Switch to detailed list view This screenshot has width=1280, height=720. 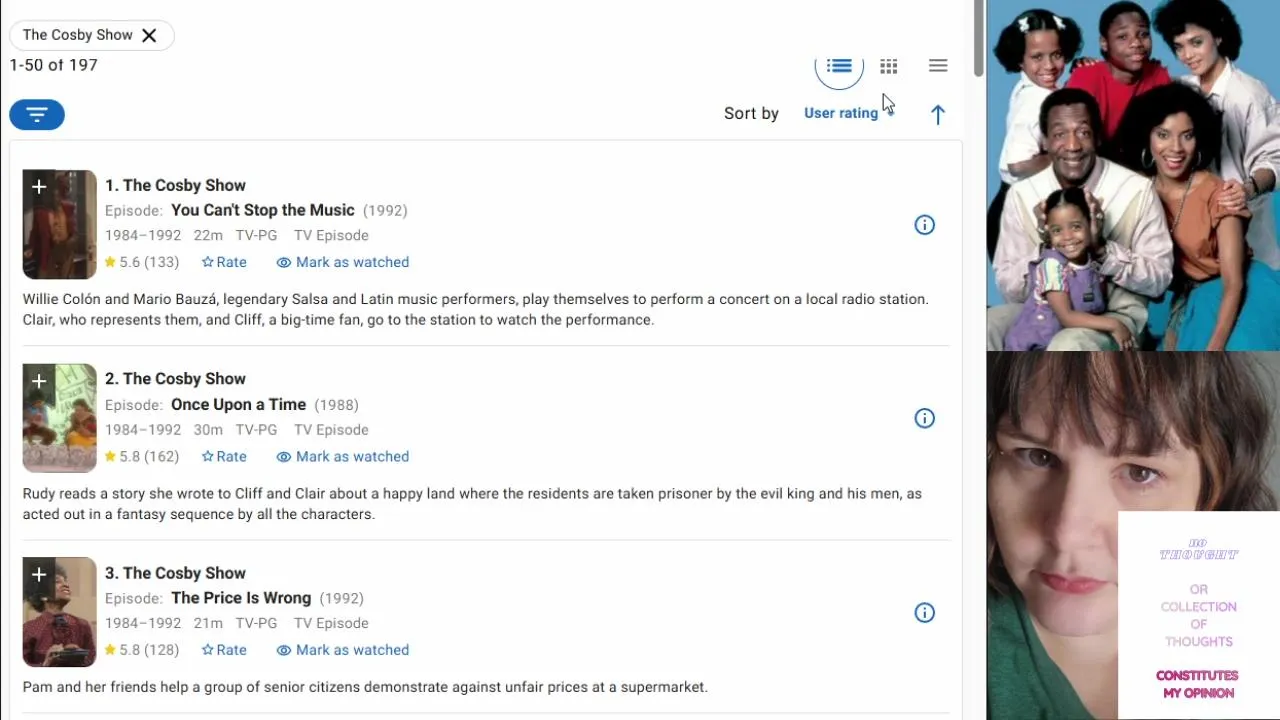pos(839,66)
